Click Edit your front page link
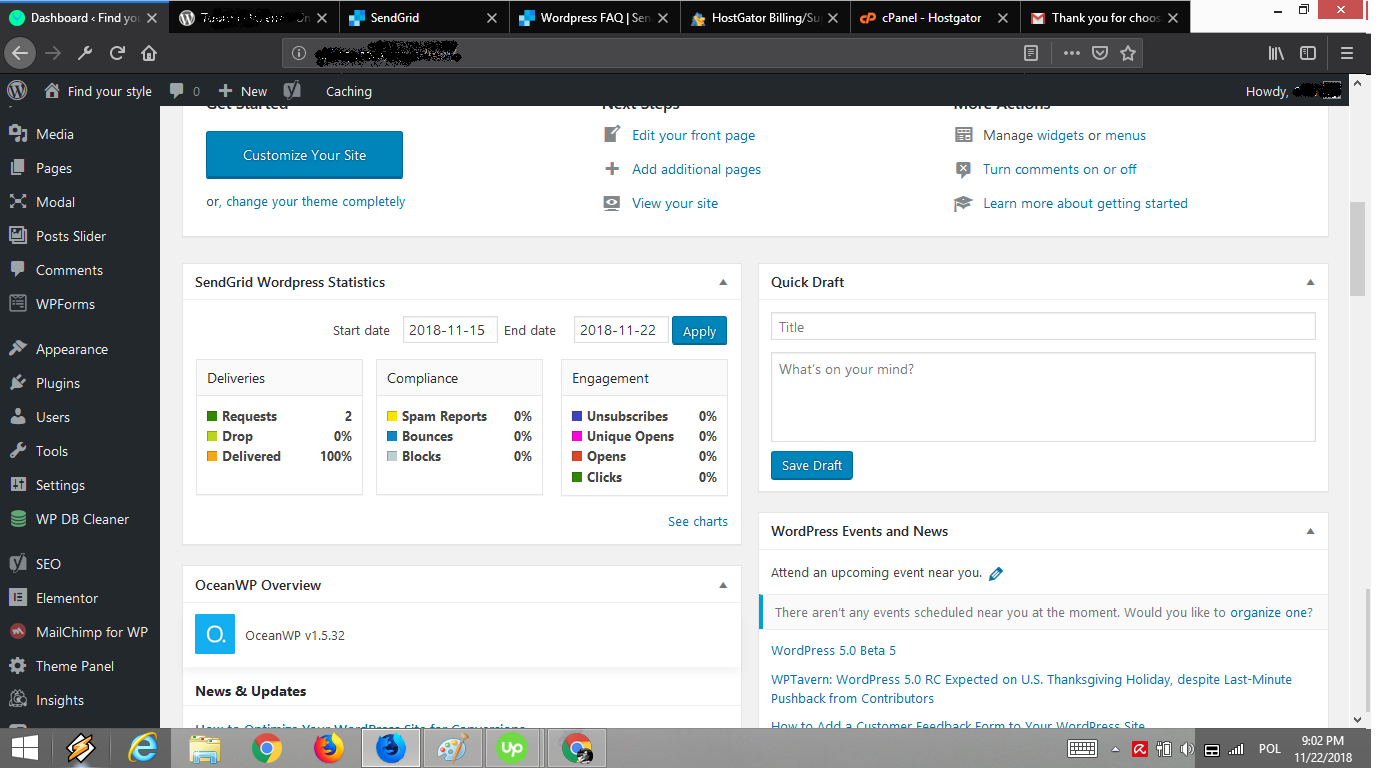The width and height of the screenshot is (1388, 768). (x=693, y=135)
